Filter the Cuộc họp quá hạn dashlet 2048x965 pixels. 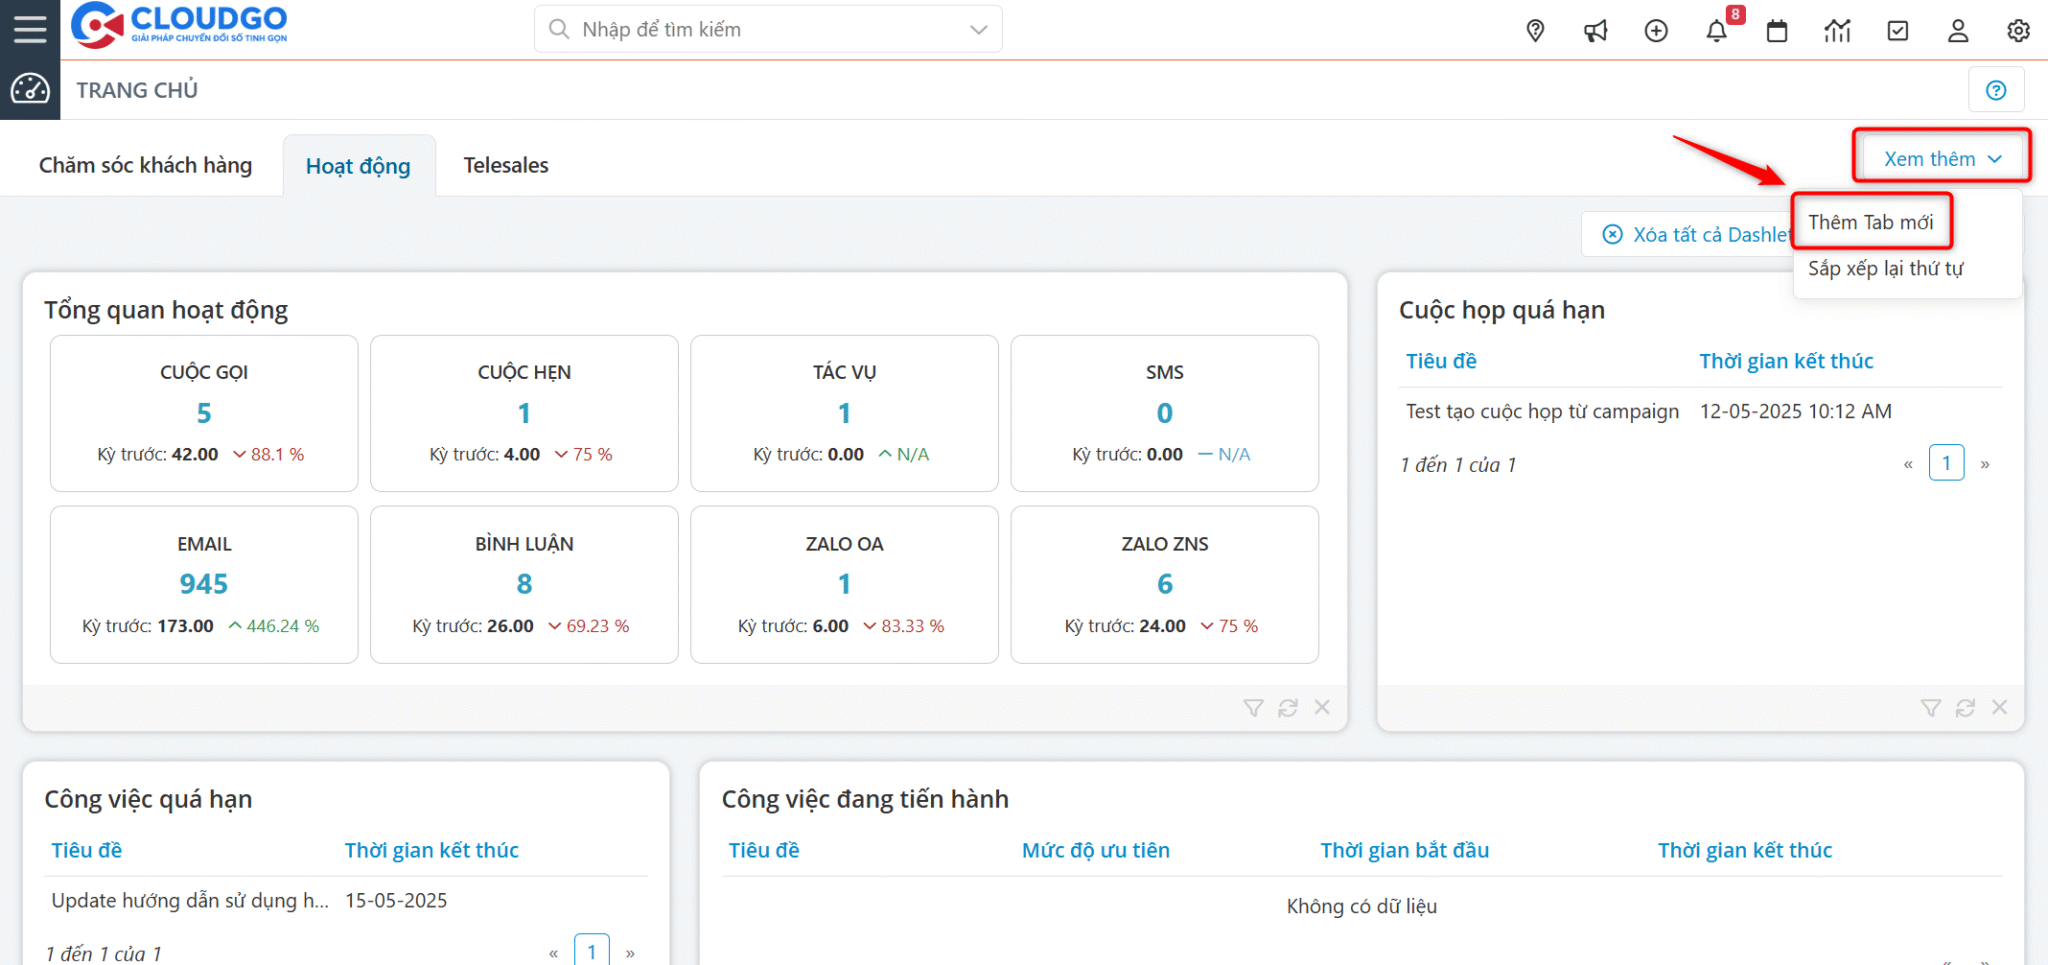click(1931, 708)
